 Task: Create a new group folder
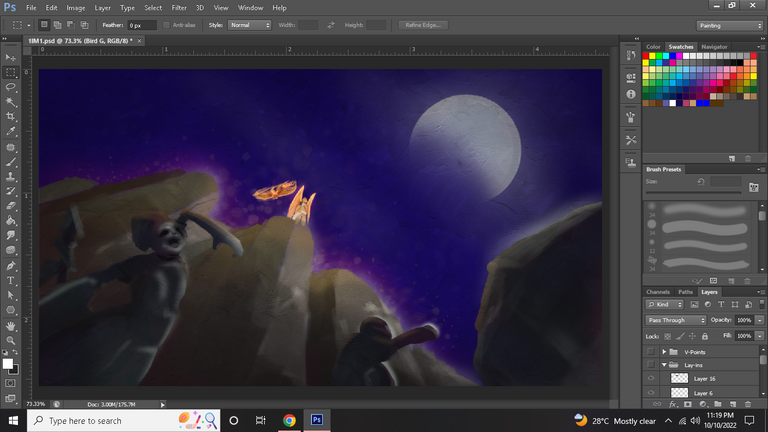(x=718, y=404)
